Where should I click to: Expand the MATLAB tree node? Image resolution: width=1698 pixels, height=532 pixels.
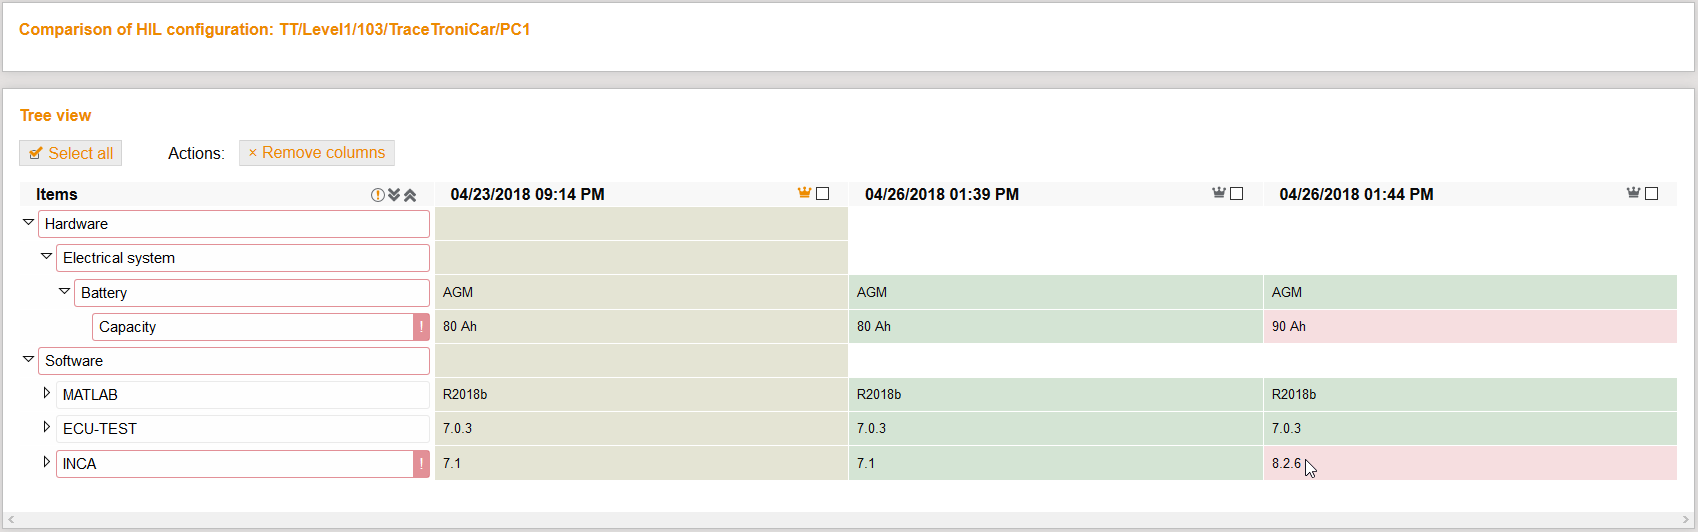tap(46, 394)
